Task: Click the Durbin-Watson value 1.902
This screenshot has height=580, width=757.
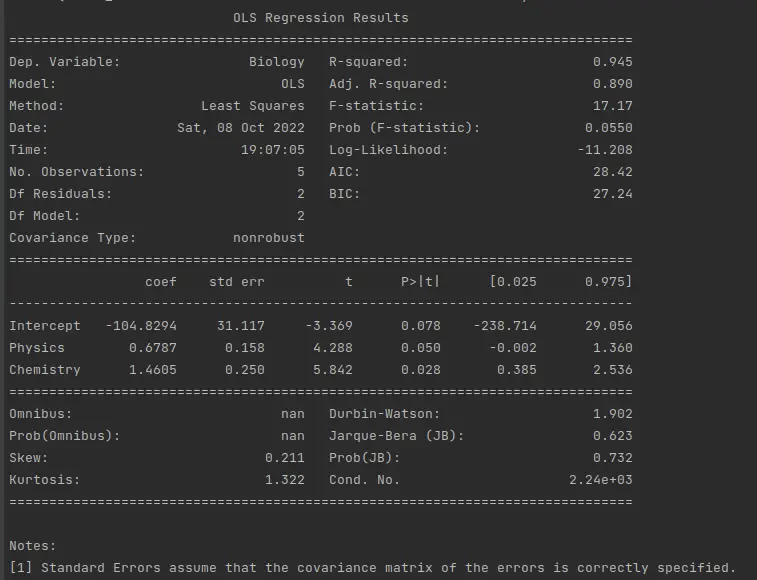Action: (613, 414)
